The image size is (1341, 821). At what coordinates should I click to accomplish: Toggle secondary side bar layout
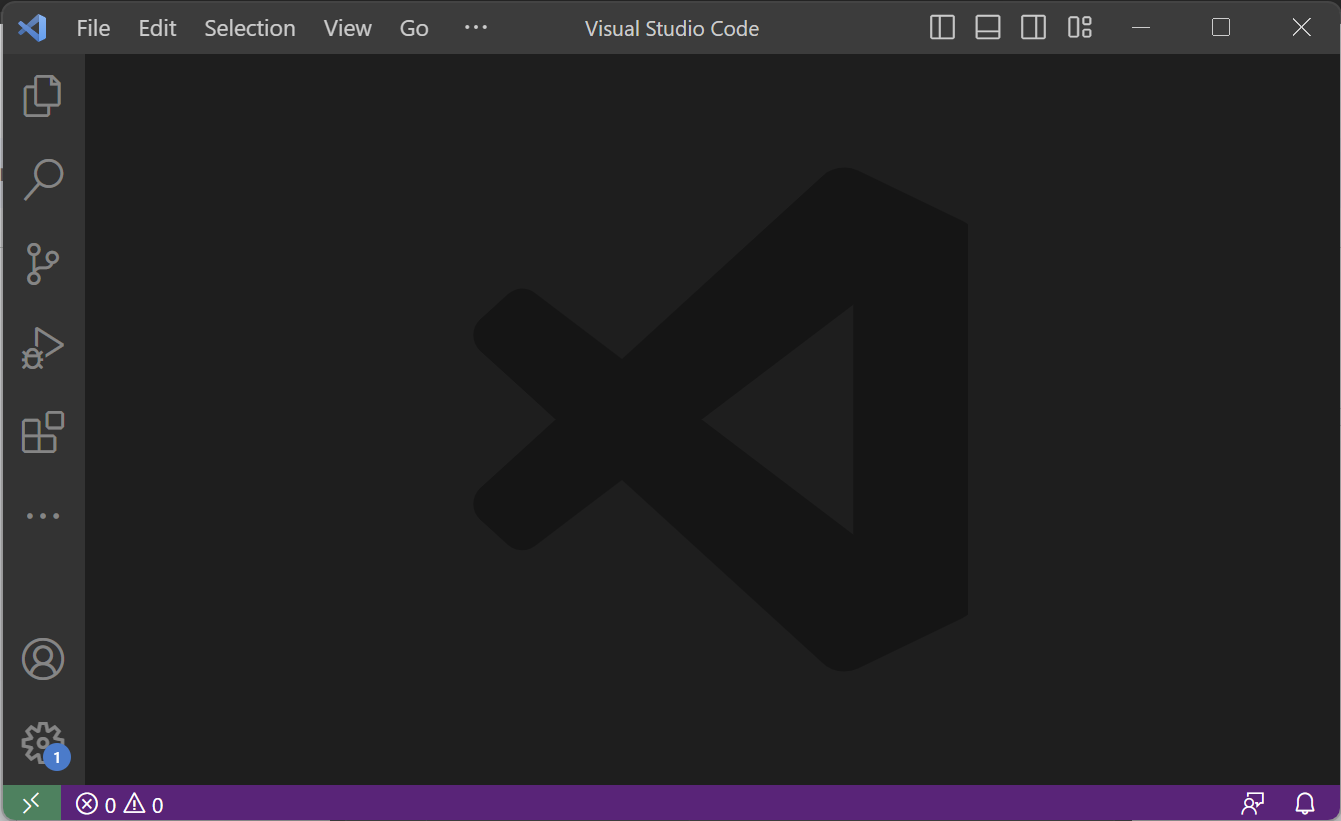click(x=1034, y=28)
